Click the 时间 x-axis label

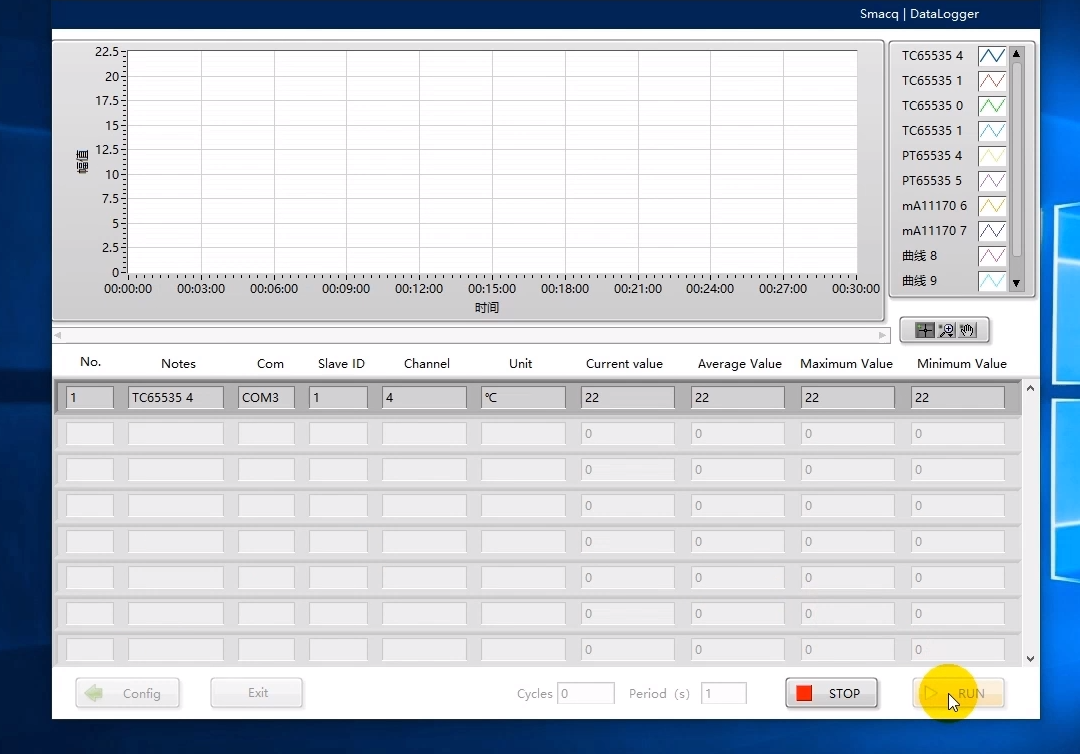[x=486, y=308]
